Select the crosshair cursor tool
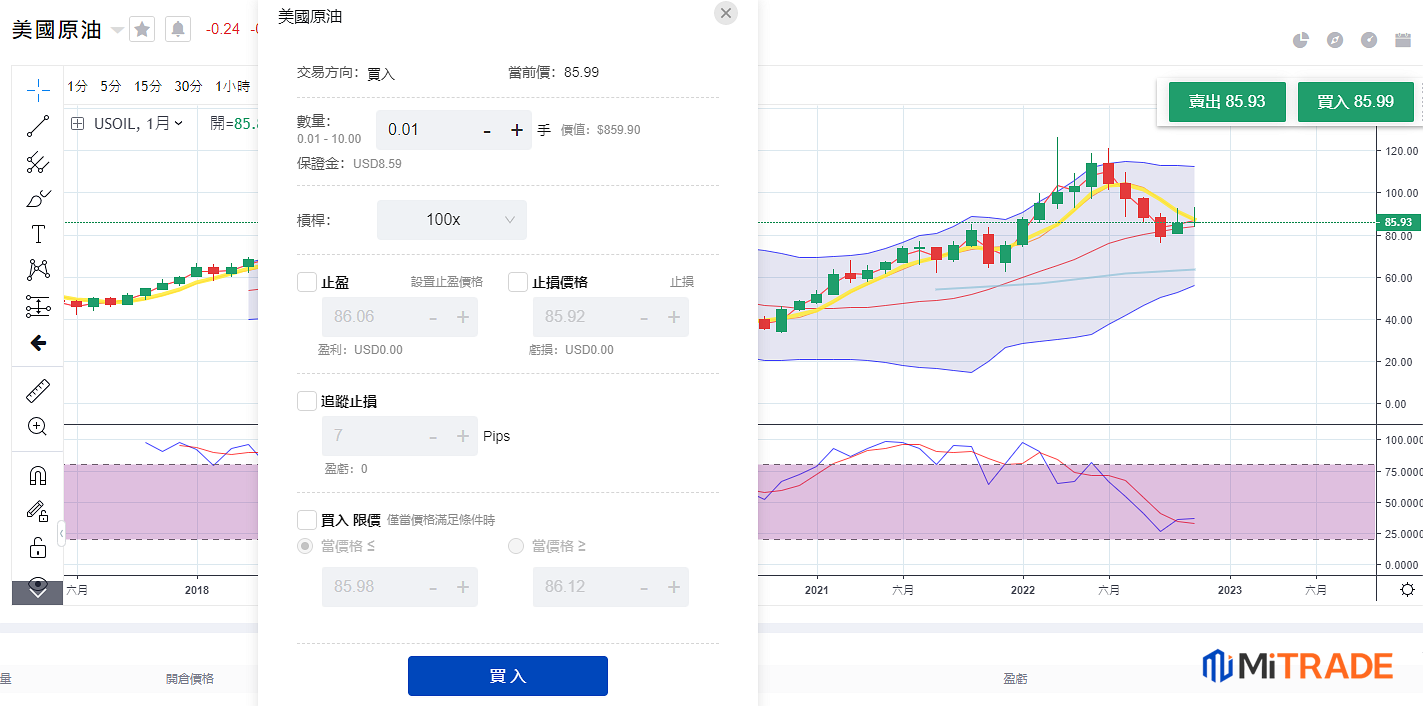Image resolution: width=1423 pixels, height=706 pixels. coord(38,90)
